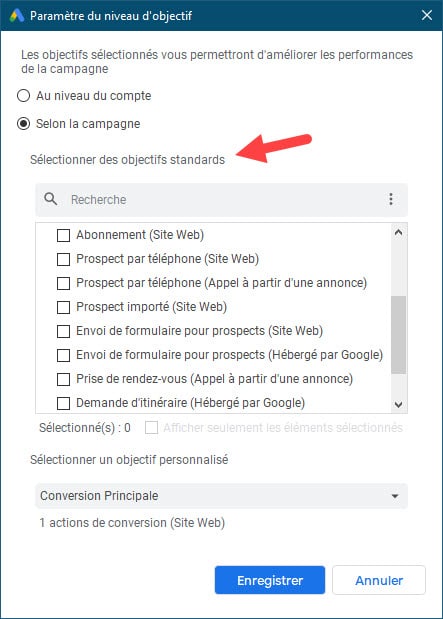Click the Annuler button
443x619 pixels.
379,580
